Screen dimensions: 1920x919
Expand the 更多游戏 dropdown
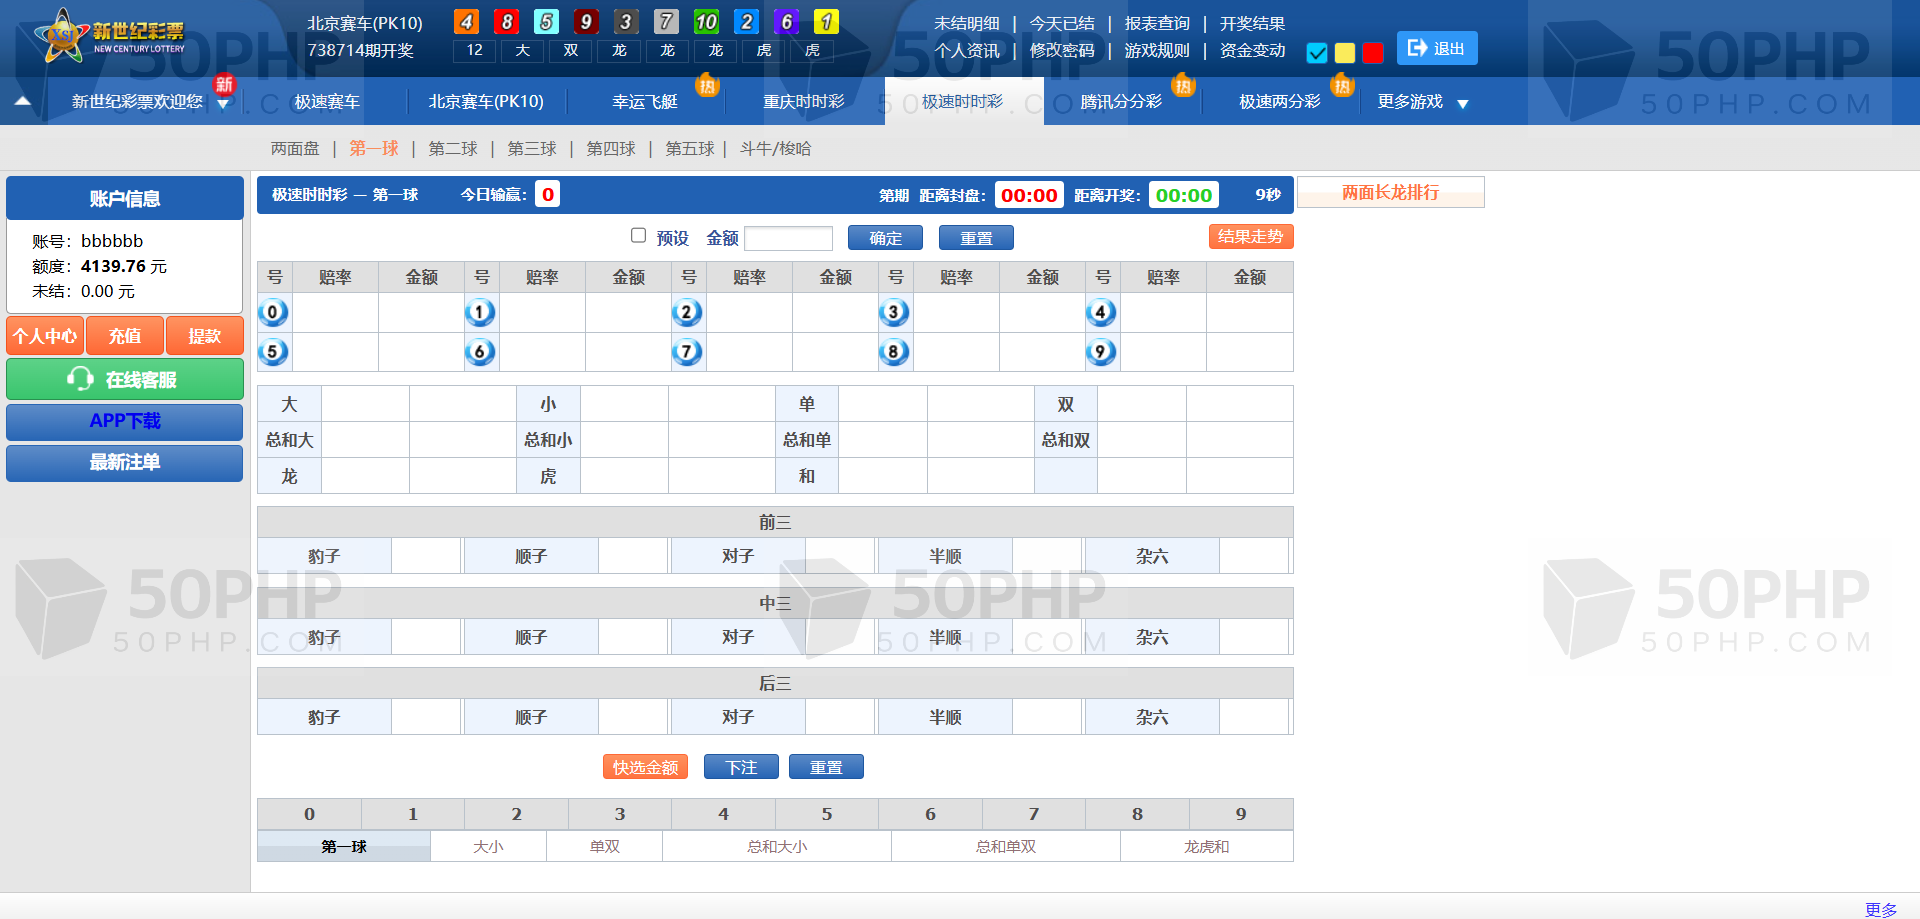tap(1462, 103)
